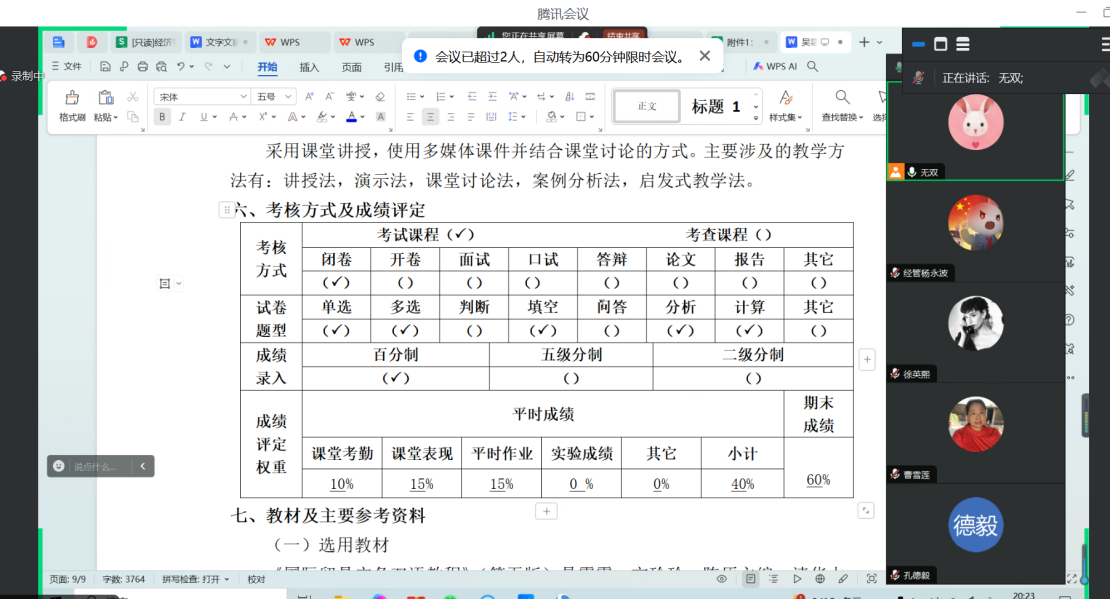Dismiss the meeting time limit notification
1110x599 pixels.
click(x=705, y=57)
